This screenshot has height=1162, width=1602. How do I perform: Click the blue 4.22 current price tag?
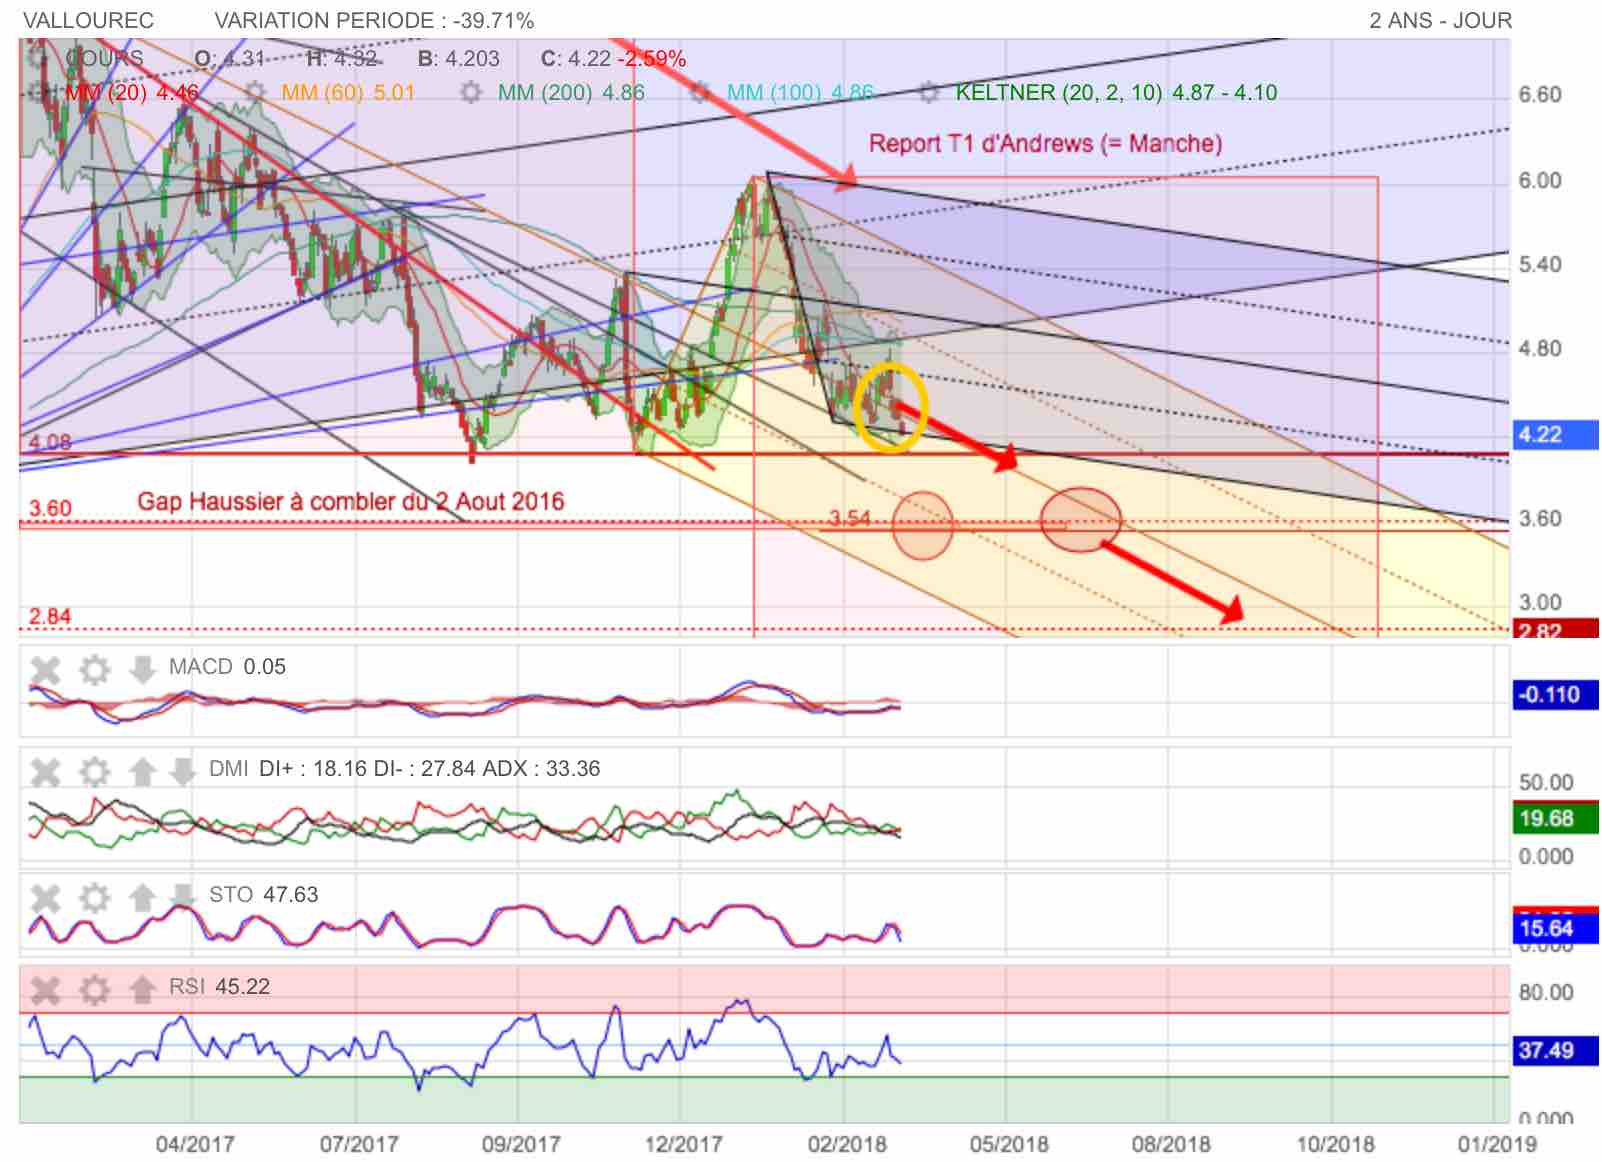coord(1555,435)
